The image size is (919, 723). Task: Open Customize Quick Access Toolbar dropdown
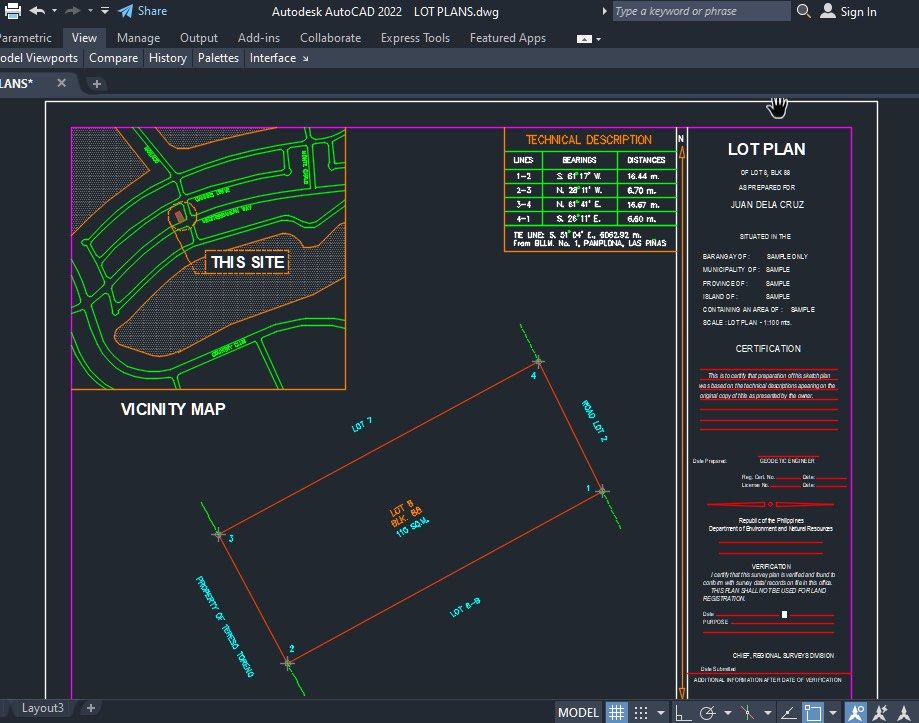[105, 11]
